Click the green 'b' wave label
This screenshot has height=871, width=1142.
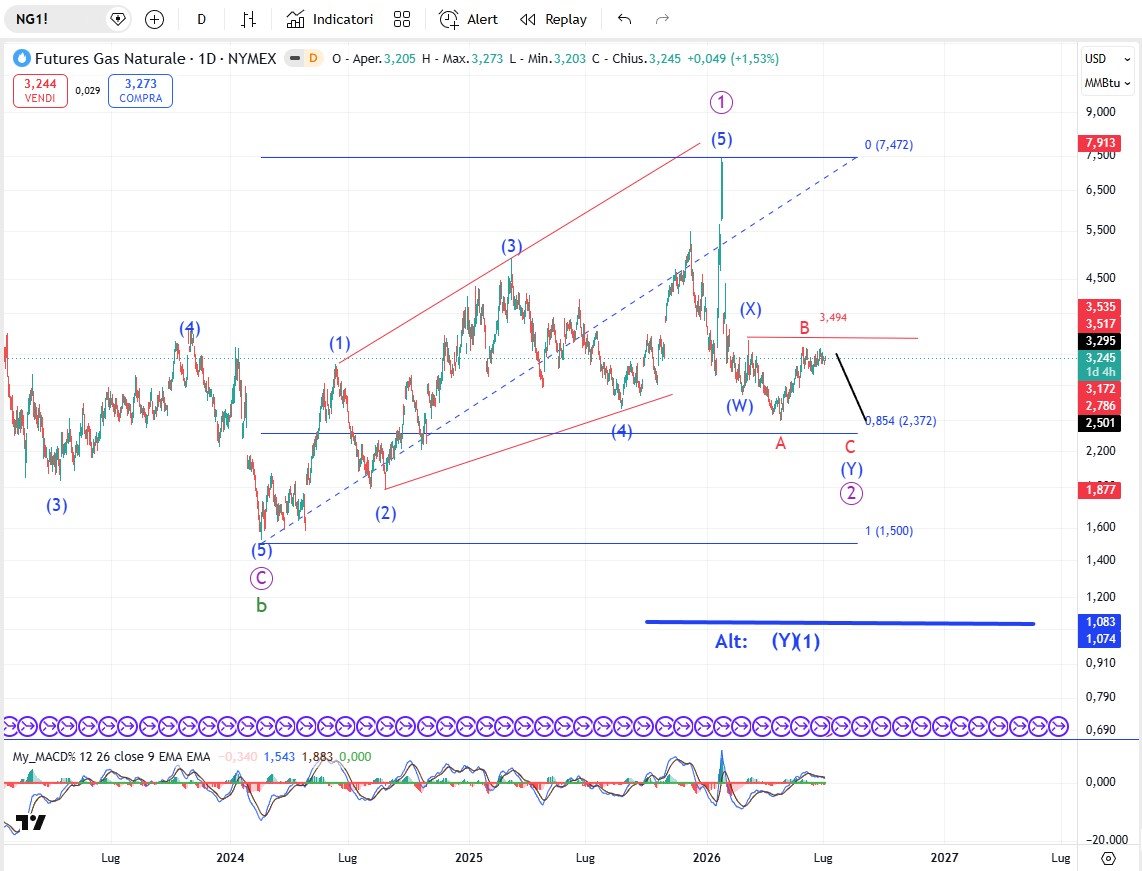[261, 605]
